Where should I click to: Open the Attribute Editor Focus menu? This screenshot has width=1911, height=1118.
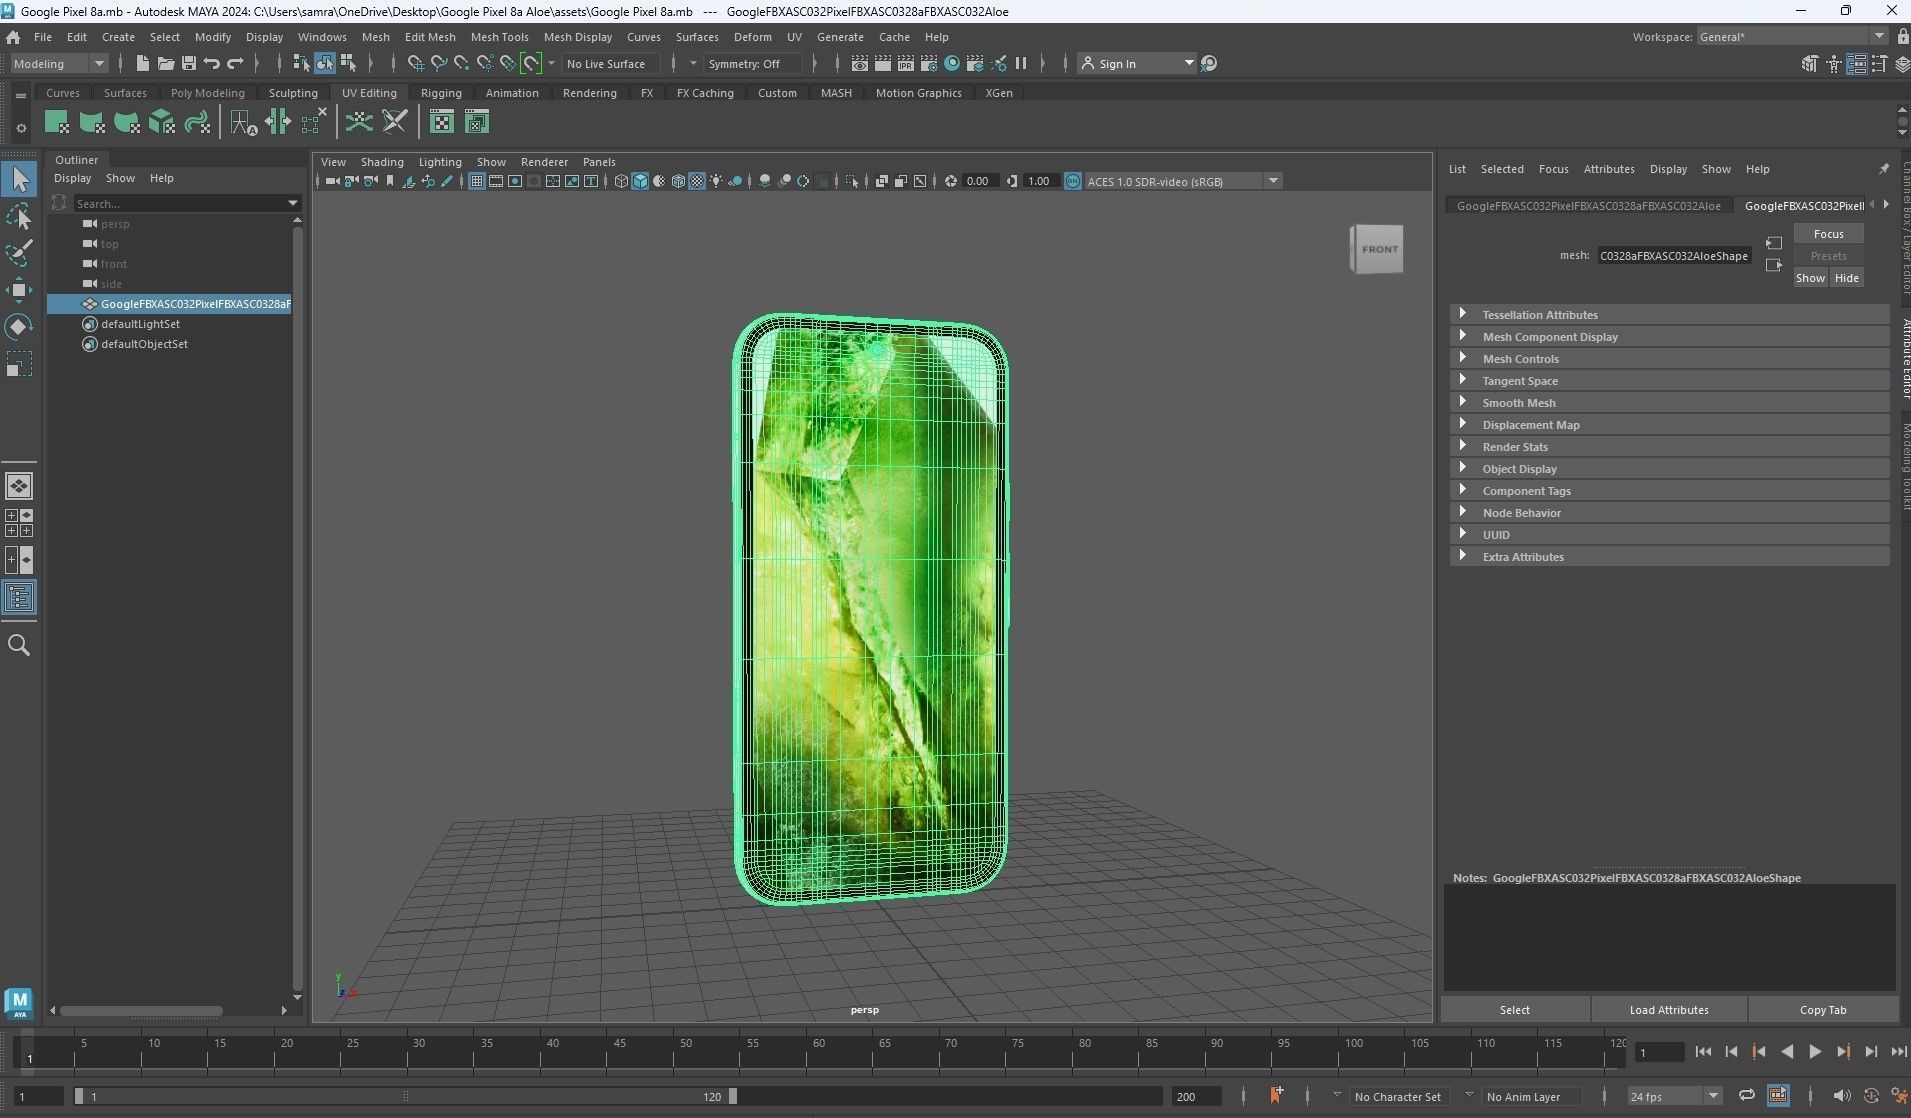1553,169
